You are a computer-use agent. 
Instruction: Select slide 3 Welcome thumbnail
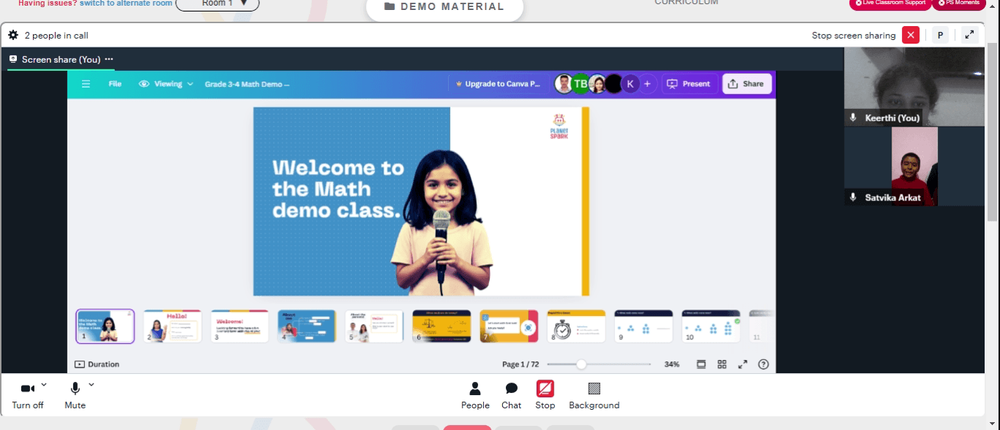[x=240, y=326]
